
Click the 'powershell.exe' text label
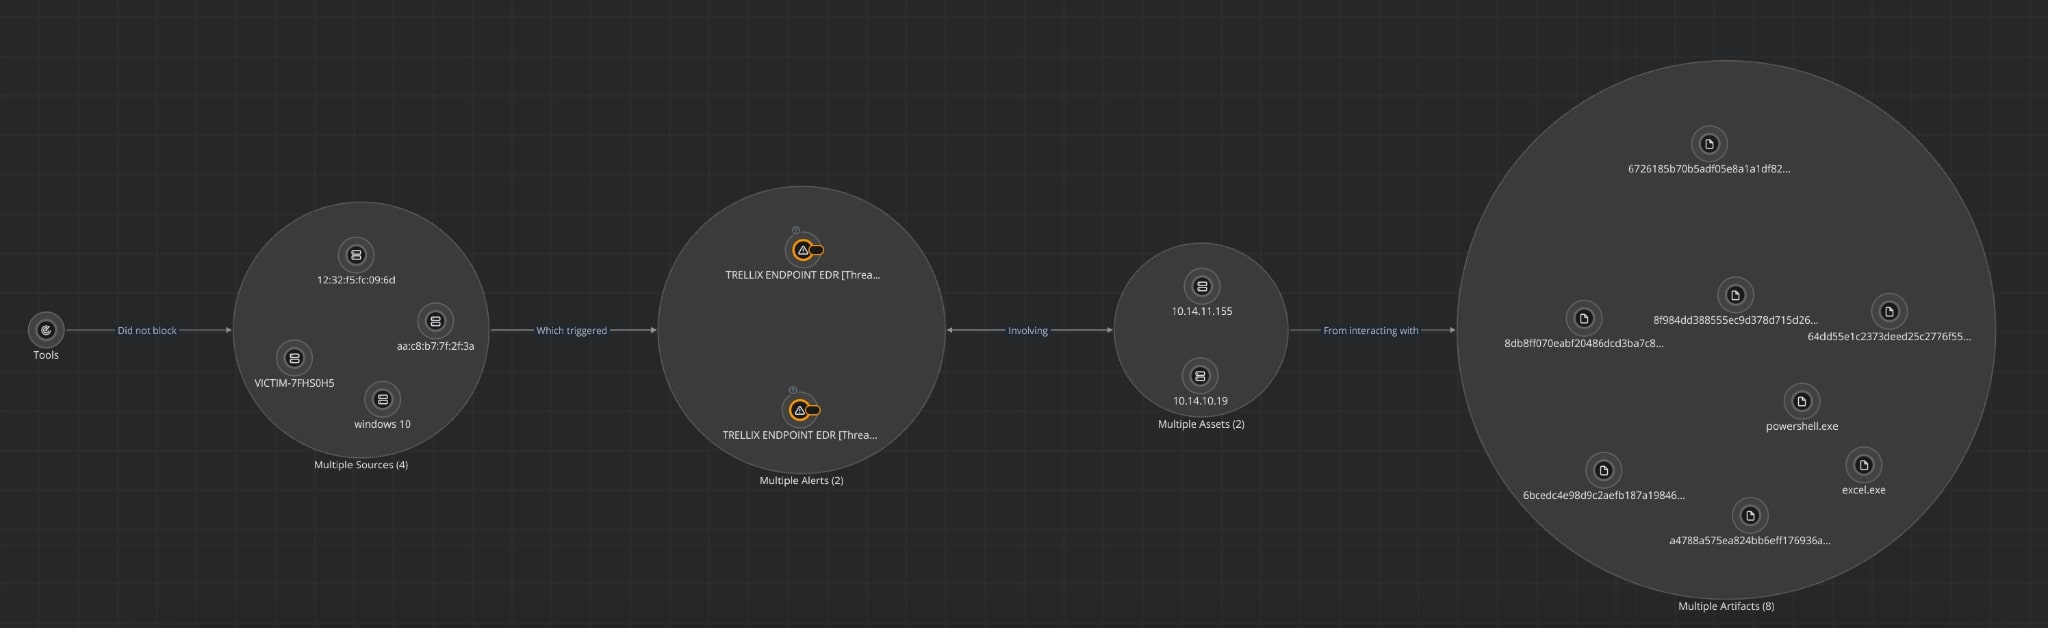[1802, 427]
